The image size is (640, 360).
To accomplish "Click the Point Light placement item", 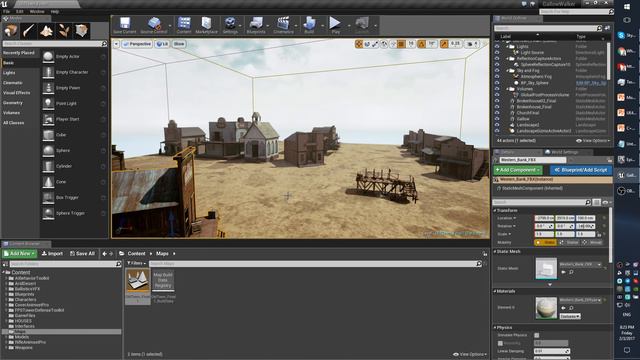I will click(74, 104).
